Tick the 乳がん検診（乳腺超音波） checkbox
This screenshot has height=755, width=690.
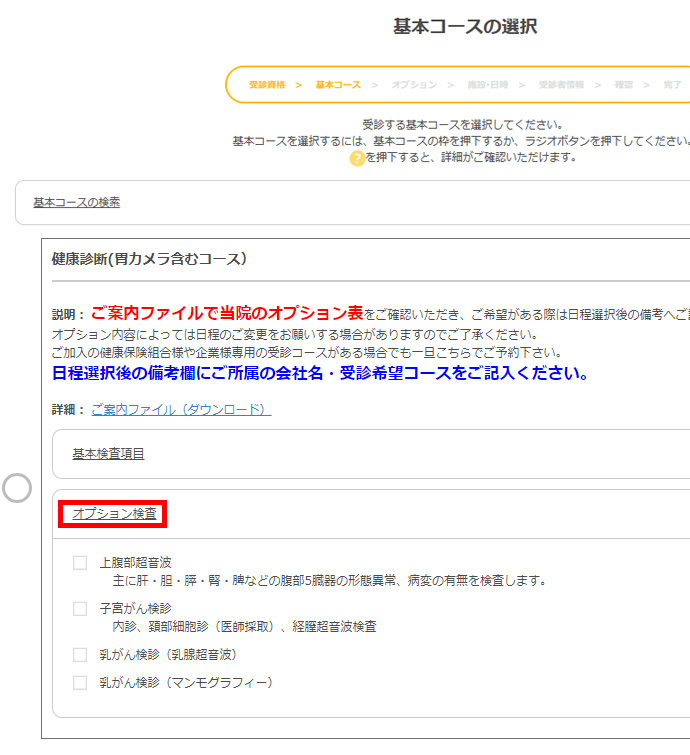[x=80, y=655]
